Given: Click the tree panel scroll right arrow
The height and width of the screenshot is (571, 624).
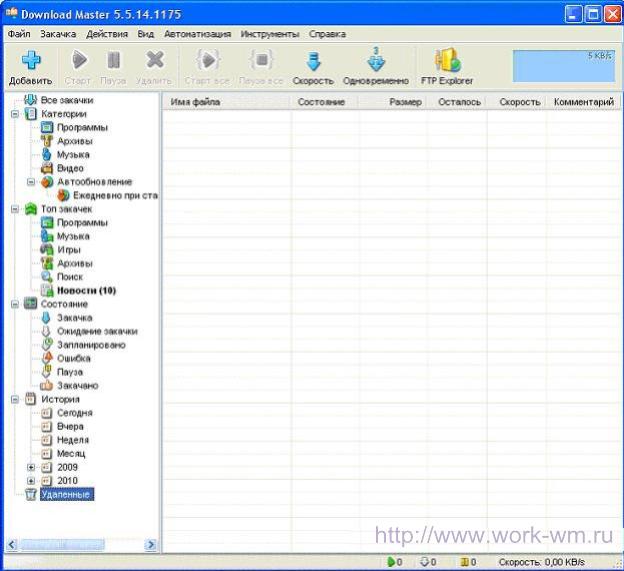Looking at the screenshot, I should [x=151, y=544].
